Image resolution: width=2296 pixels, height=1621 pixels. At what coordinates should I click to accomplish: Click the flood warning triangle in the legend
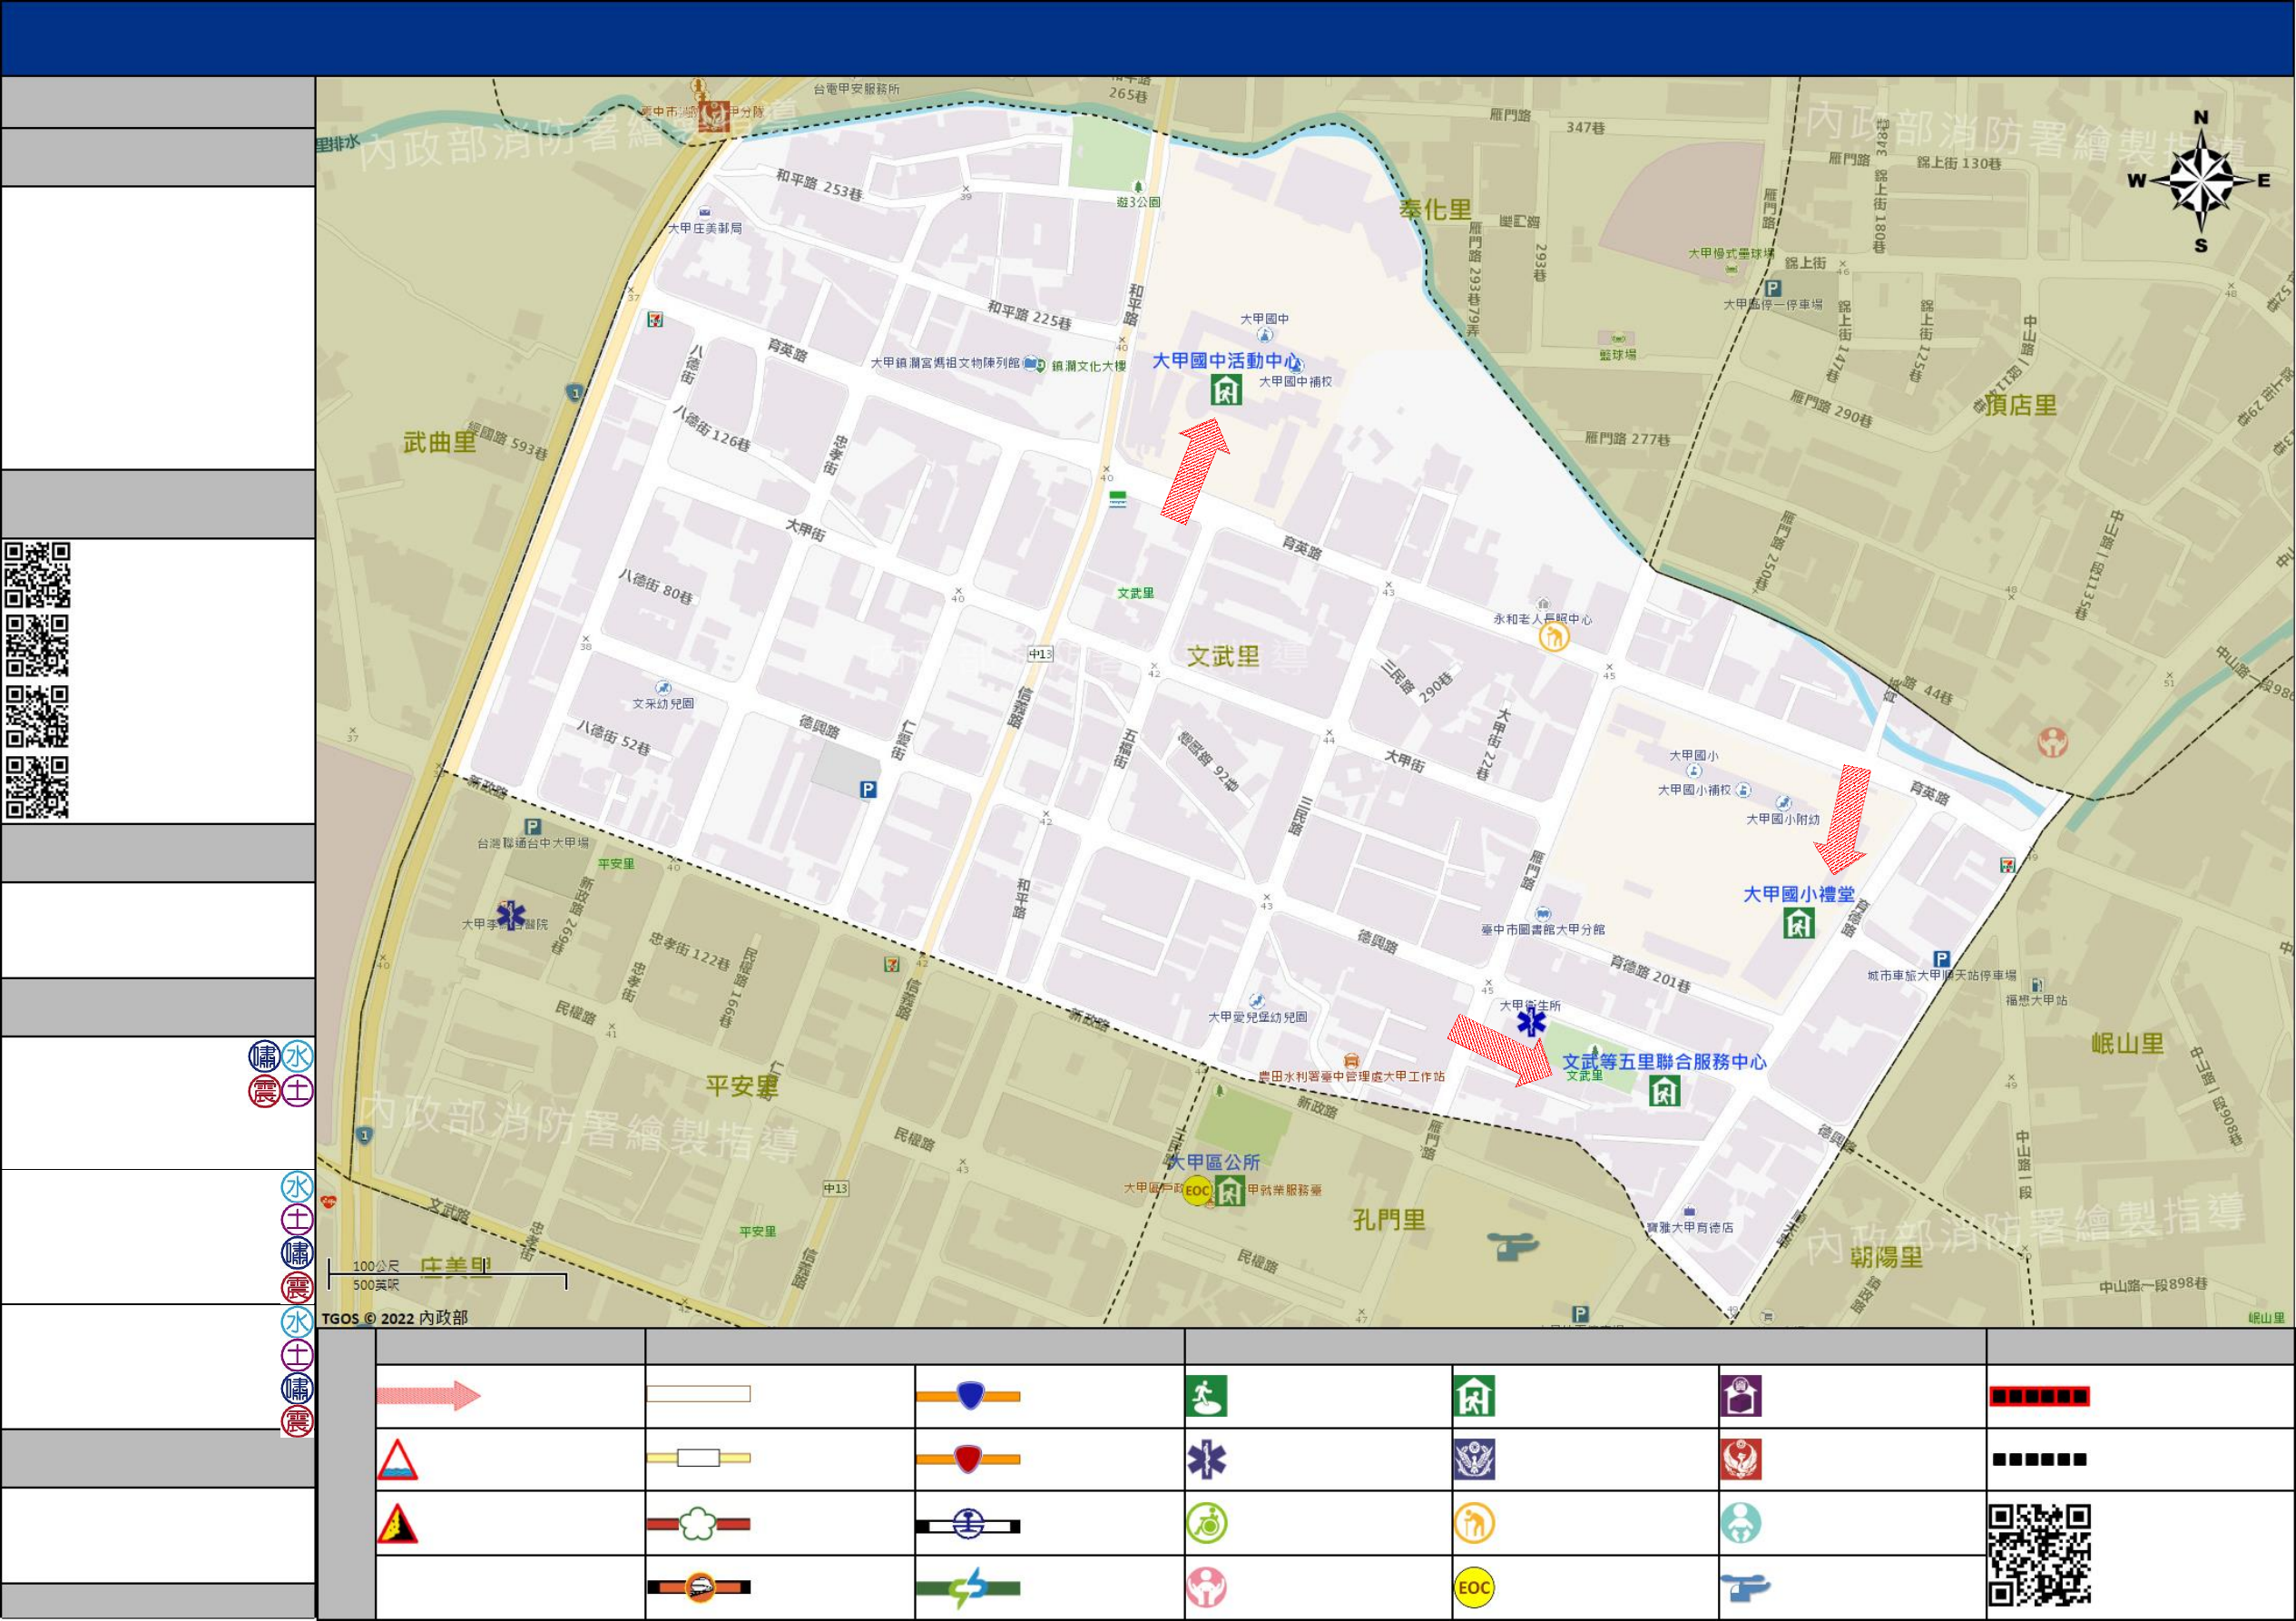point(397,1460)
